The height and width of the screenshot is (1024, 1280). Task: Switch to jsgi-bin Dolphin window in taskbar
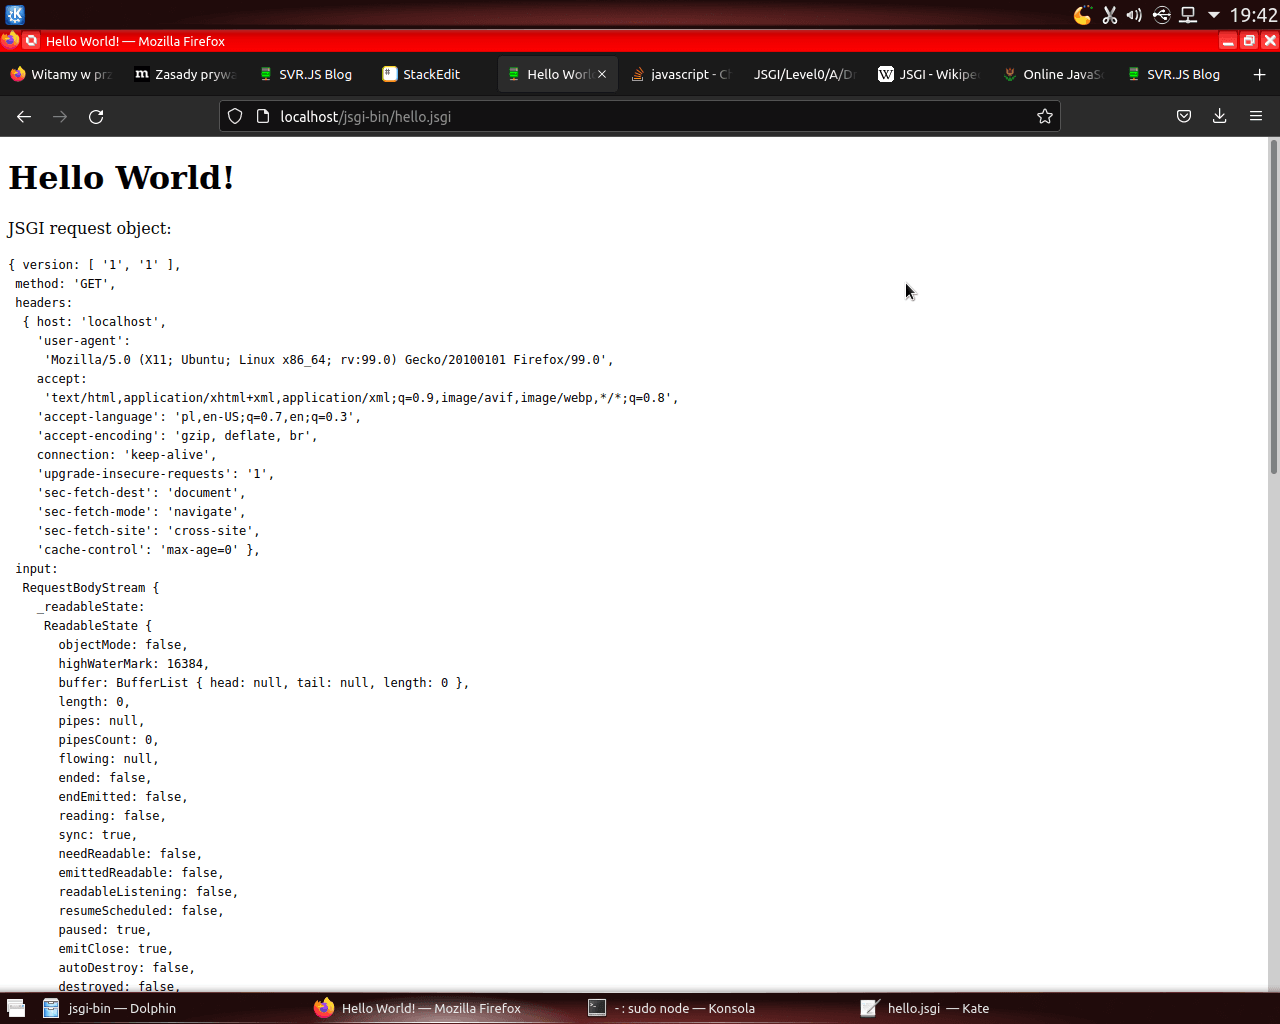pyautogui.click(x=110, y=1008)
